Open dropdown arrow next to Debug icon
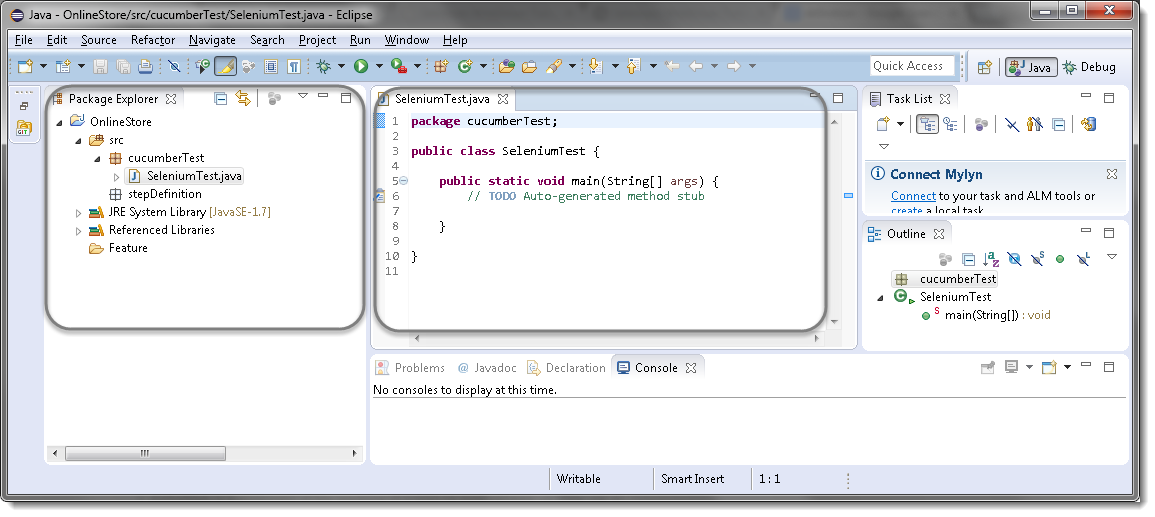The width and height of the screenshot is (1155, 517). tap(341, 66)
